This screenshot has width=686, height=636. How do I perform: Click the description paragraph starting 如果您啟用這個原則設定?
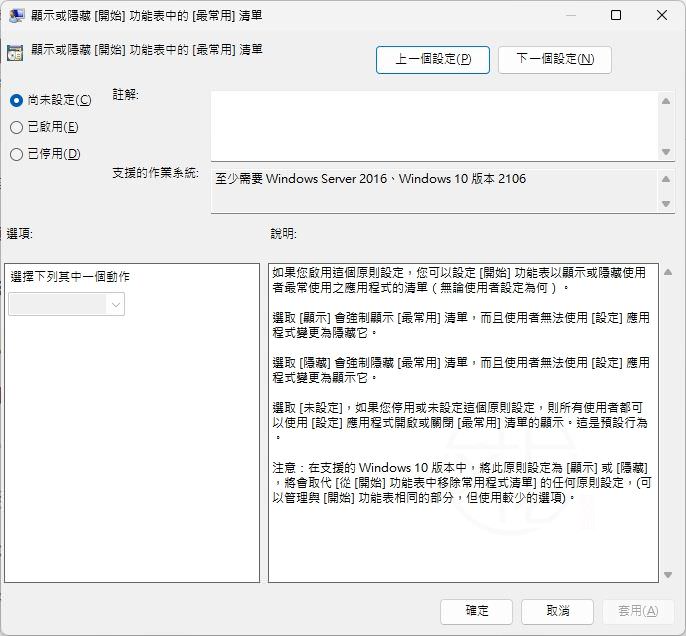pyautogui.click(x=459, y=280)
